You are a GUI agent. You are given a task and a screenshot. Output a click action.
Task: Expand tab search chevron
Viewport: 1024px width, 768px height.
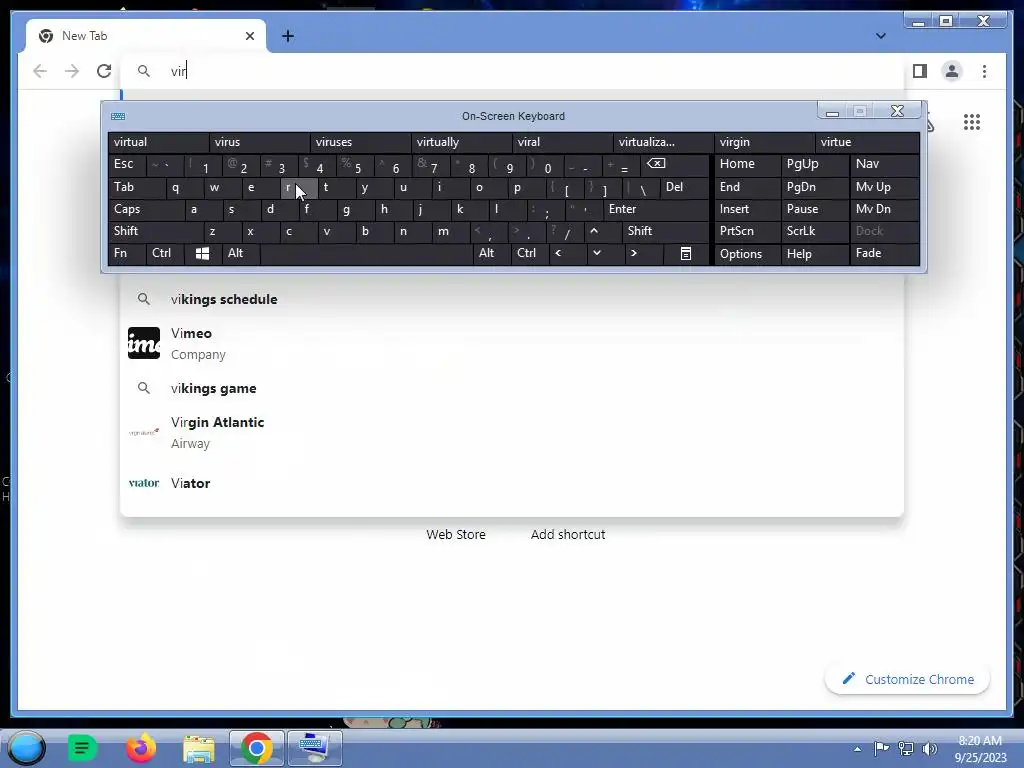880,36
